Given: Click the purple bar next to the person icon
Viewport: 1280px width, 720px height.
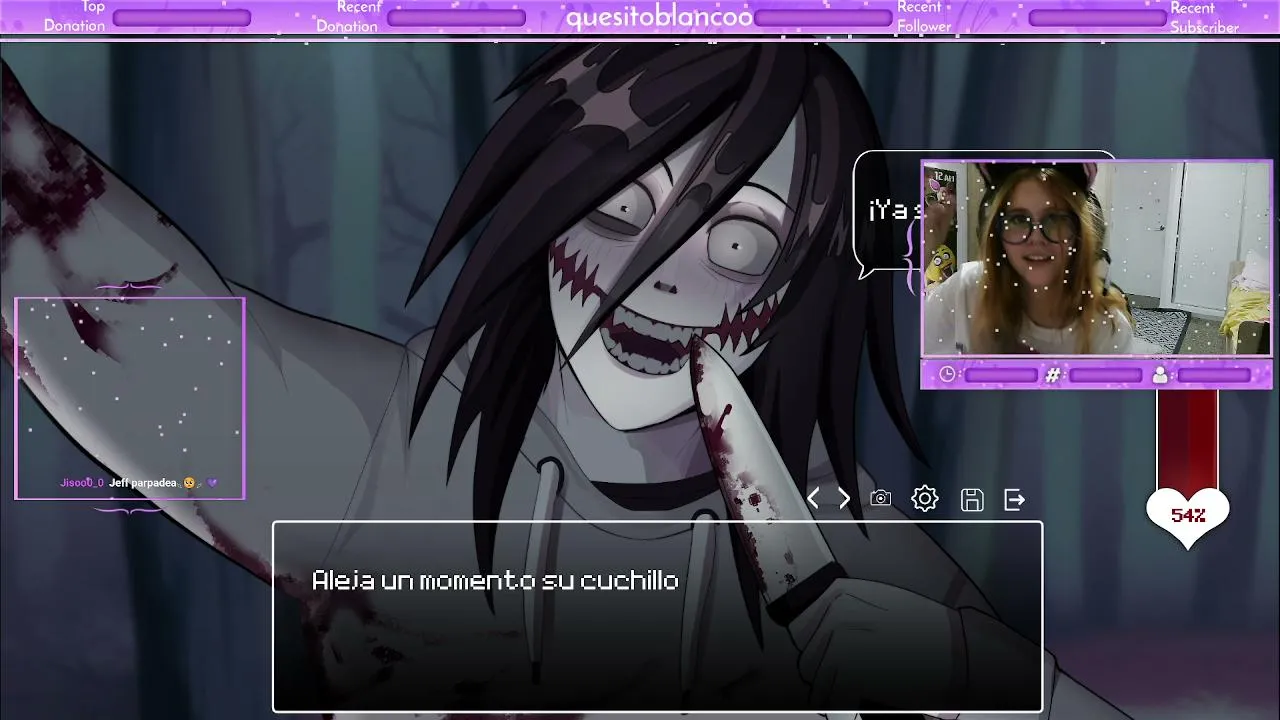Looking at the screenshot, I should 1214,375.
